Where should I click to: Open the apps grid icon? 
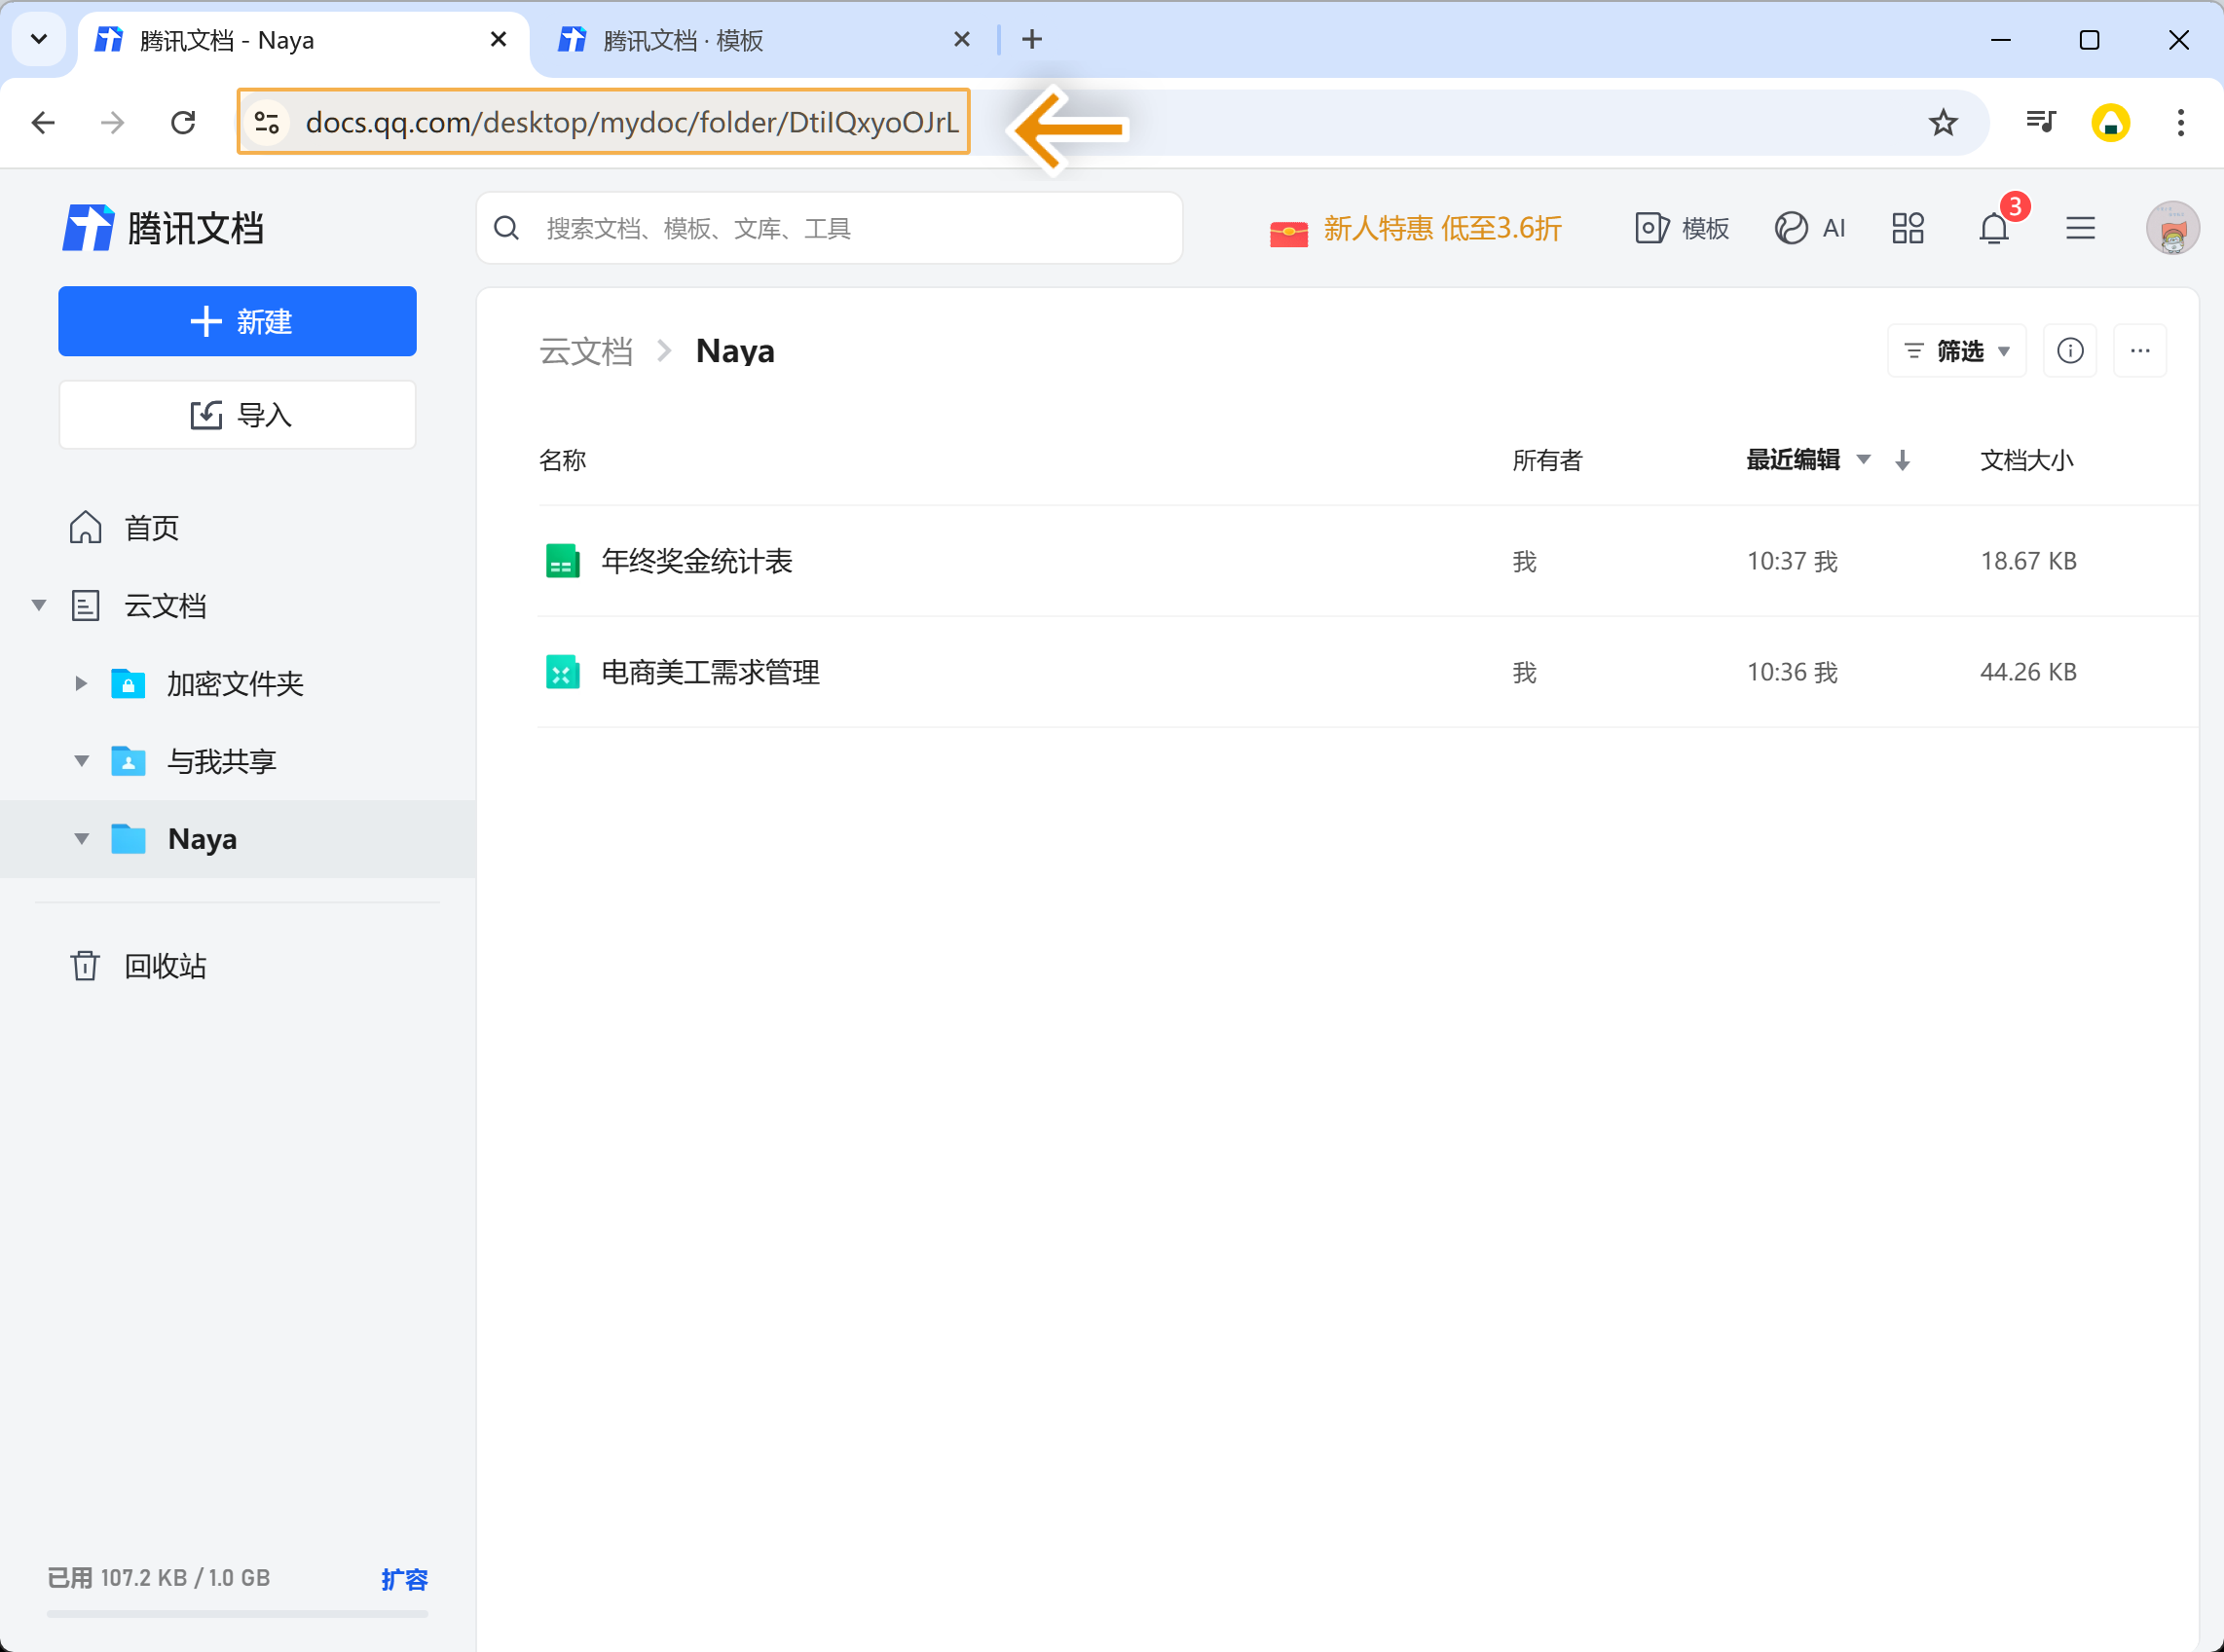(1907, 229)
